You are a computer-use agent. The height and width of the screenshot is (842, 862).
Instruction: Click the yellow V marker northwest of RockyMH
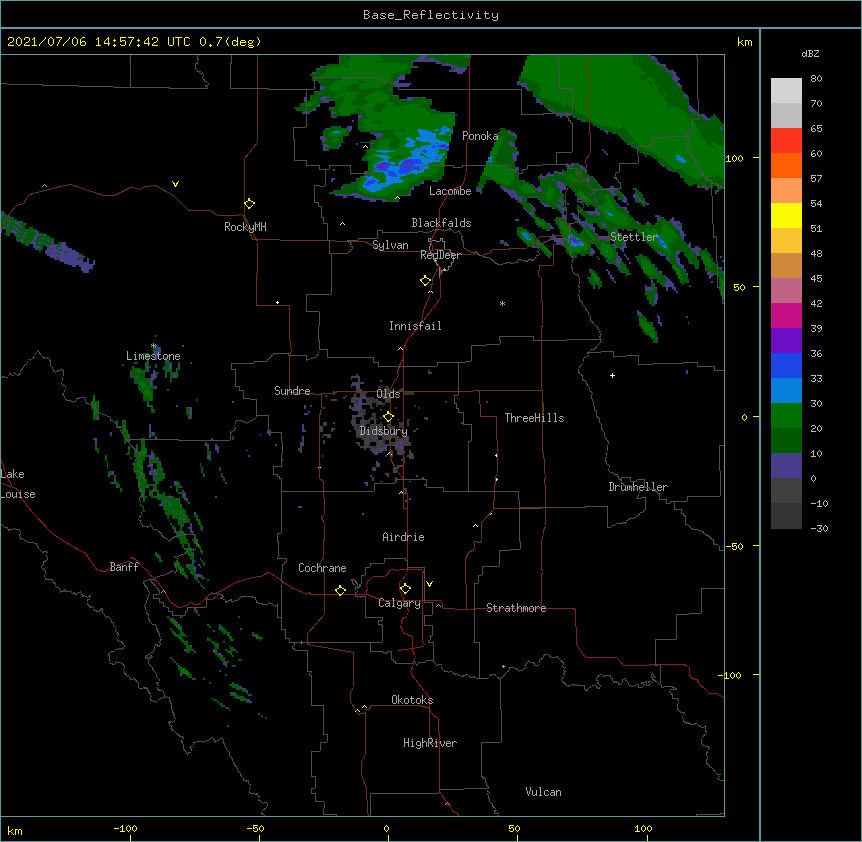click(x=175, y=184)
